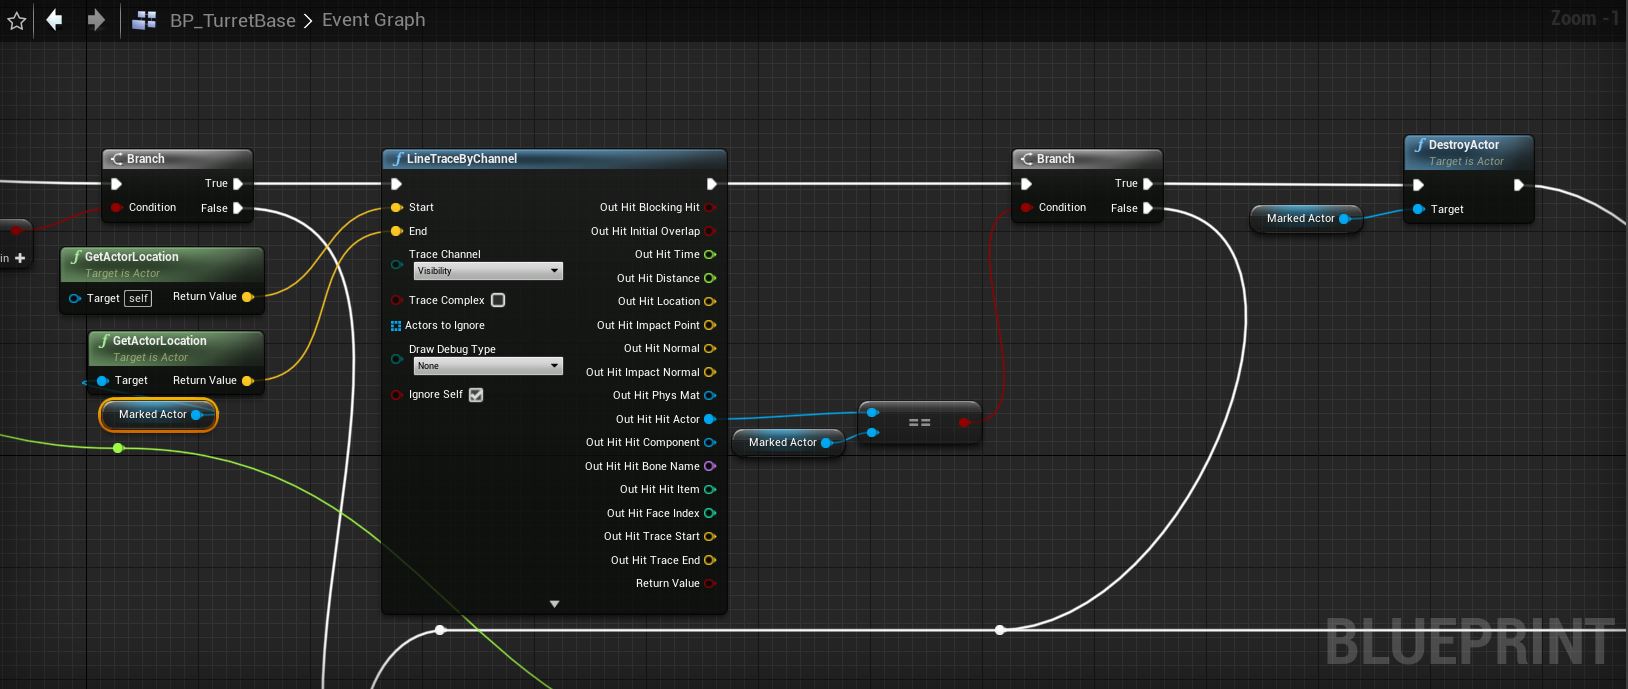
Task: Click the left Branch False exec pin
Action: click(x=238, y=208)
